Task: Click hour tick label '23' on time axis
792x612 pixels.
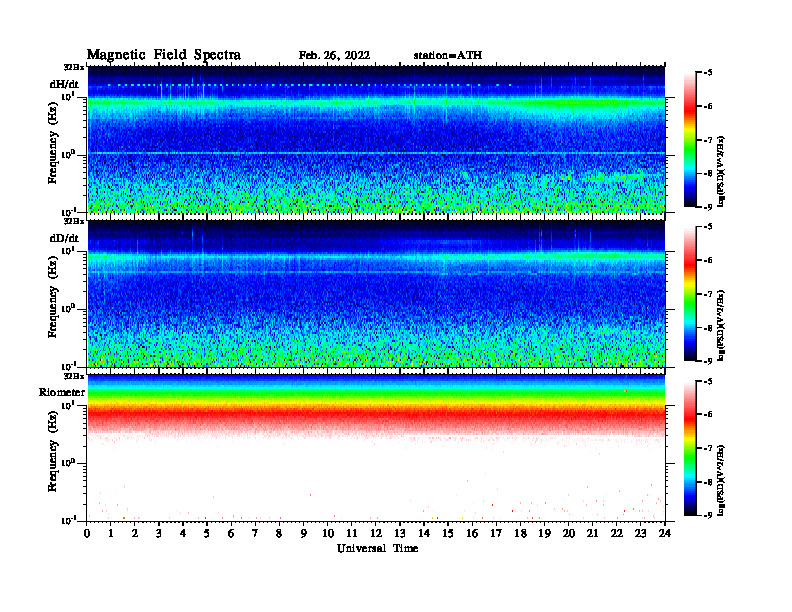Action: pos(640,533)
